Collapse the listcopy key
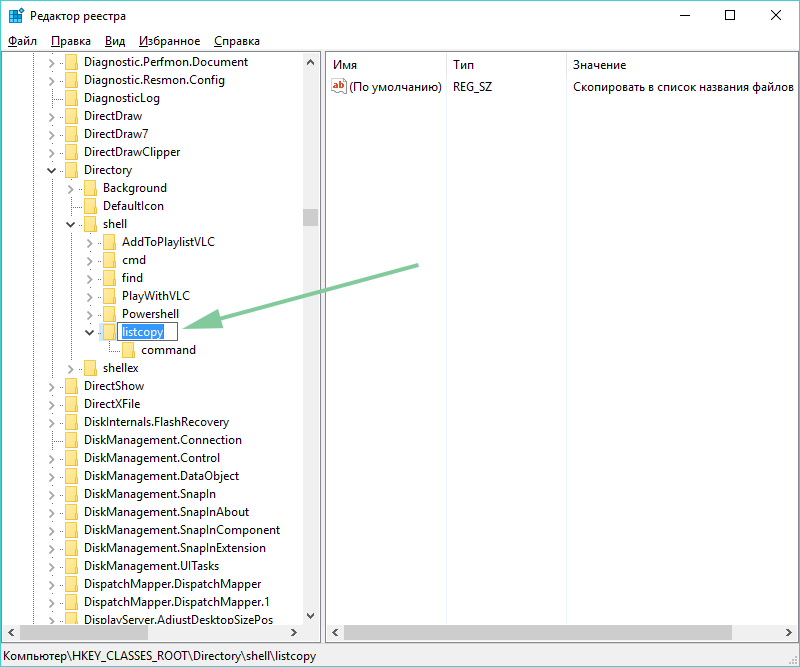This screenshot has height=667, width=800. 89,333
